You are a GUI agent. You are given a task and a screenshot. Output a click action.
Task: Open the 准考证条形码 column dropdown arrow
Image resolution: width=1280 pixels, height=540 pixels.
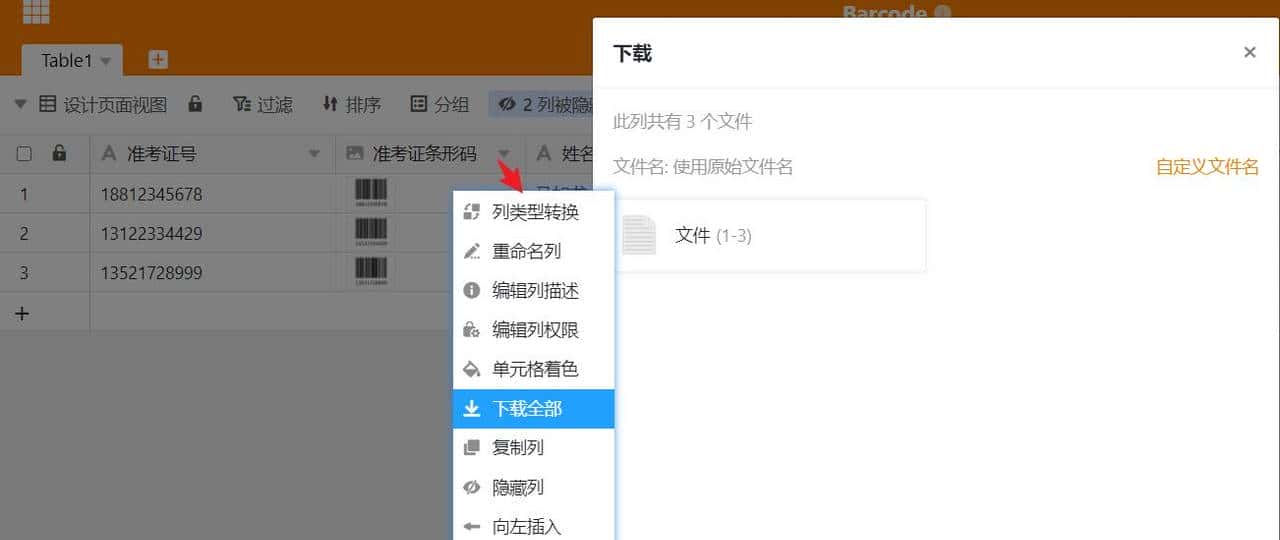(504, 155)
